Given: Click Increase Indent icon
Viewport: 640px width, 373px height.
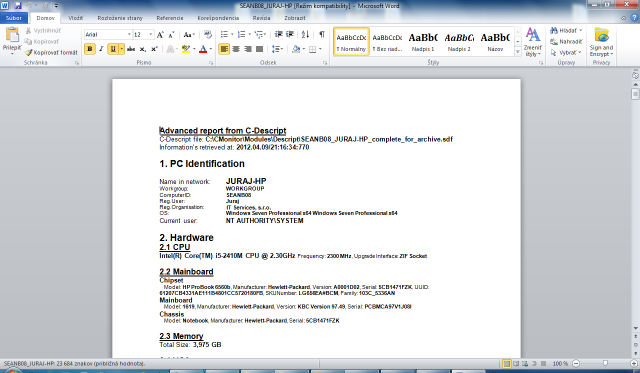Looking at the screenshot, I should pyautogui.click(x=290, y=35).
